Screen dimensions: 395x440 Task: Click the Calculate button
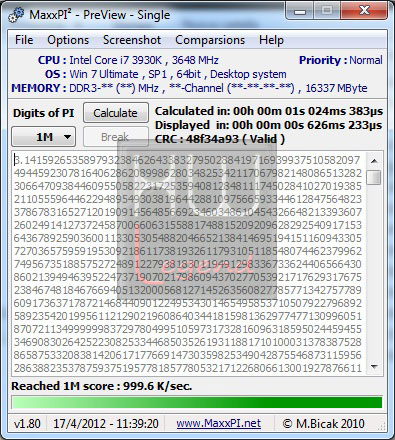pyautogui.click(x=115, y=113)
